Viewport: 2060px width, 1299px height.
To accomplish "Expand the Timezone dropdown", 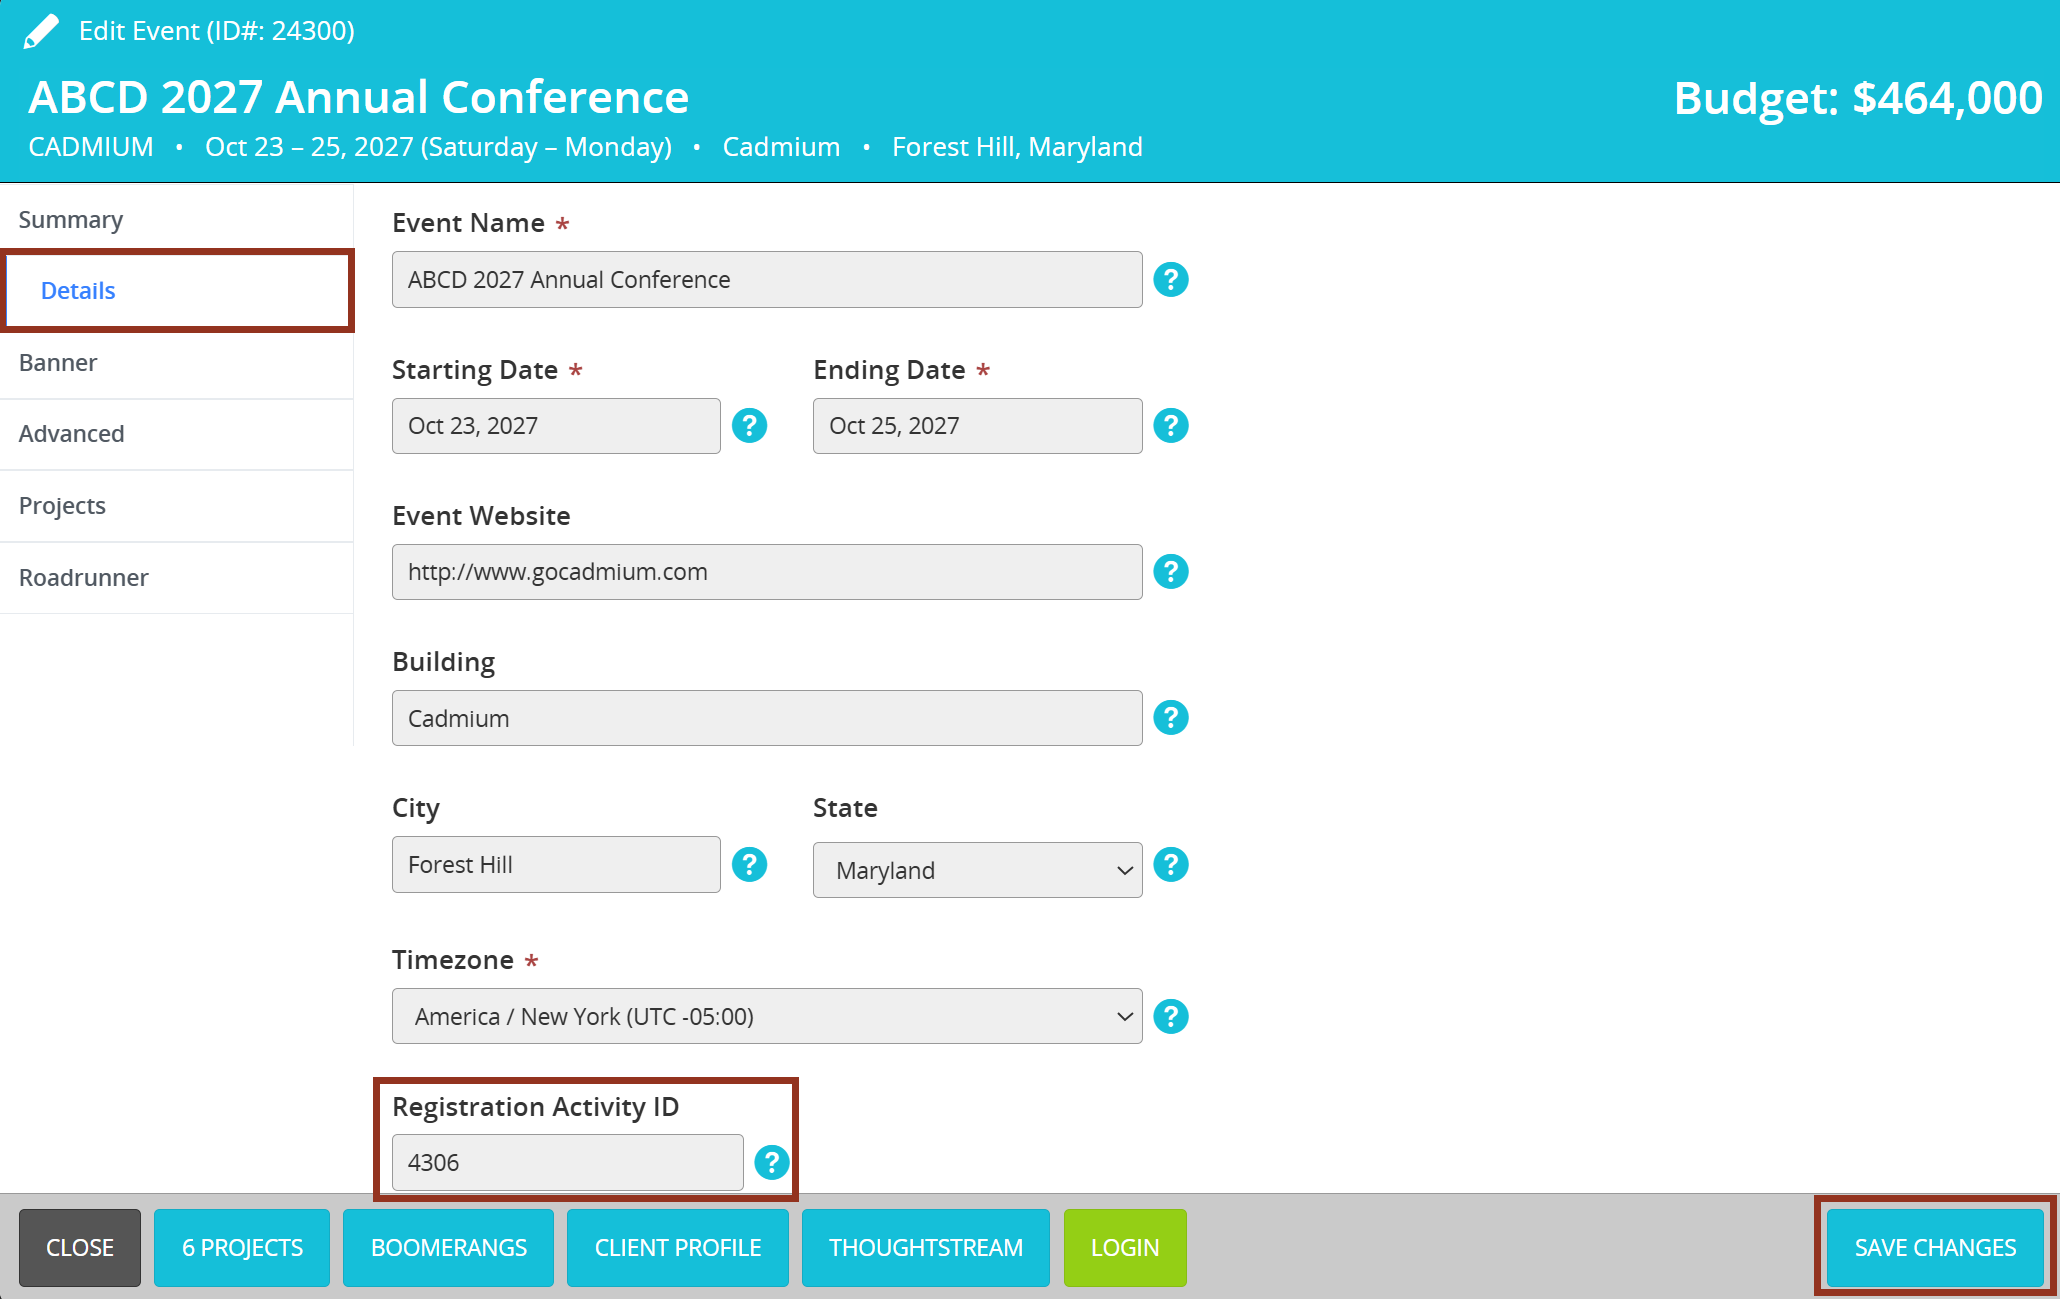I will coord(767,1016).
